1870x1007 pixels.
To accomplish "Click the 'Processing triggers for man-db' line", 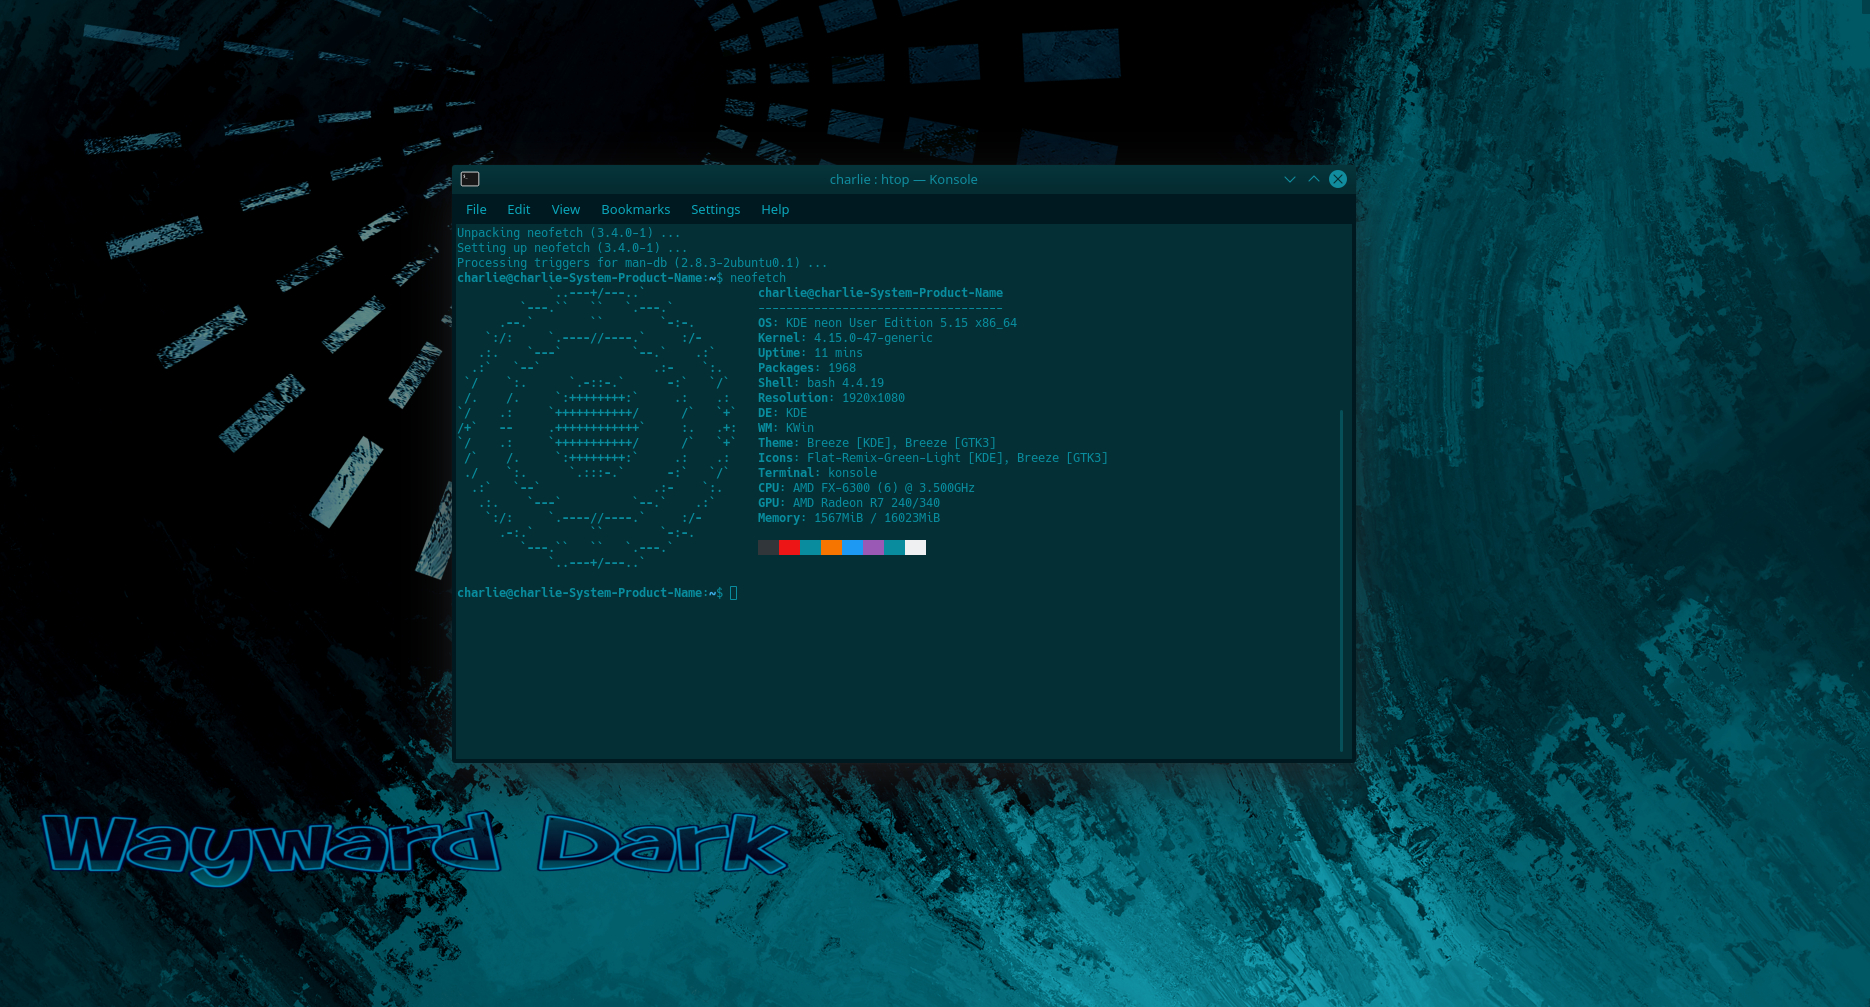I will pyautogui.click(x=642, y=263).
